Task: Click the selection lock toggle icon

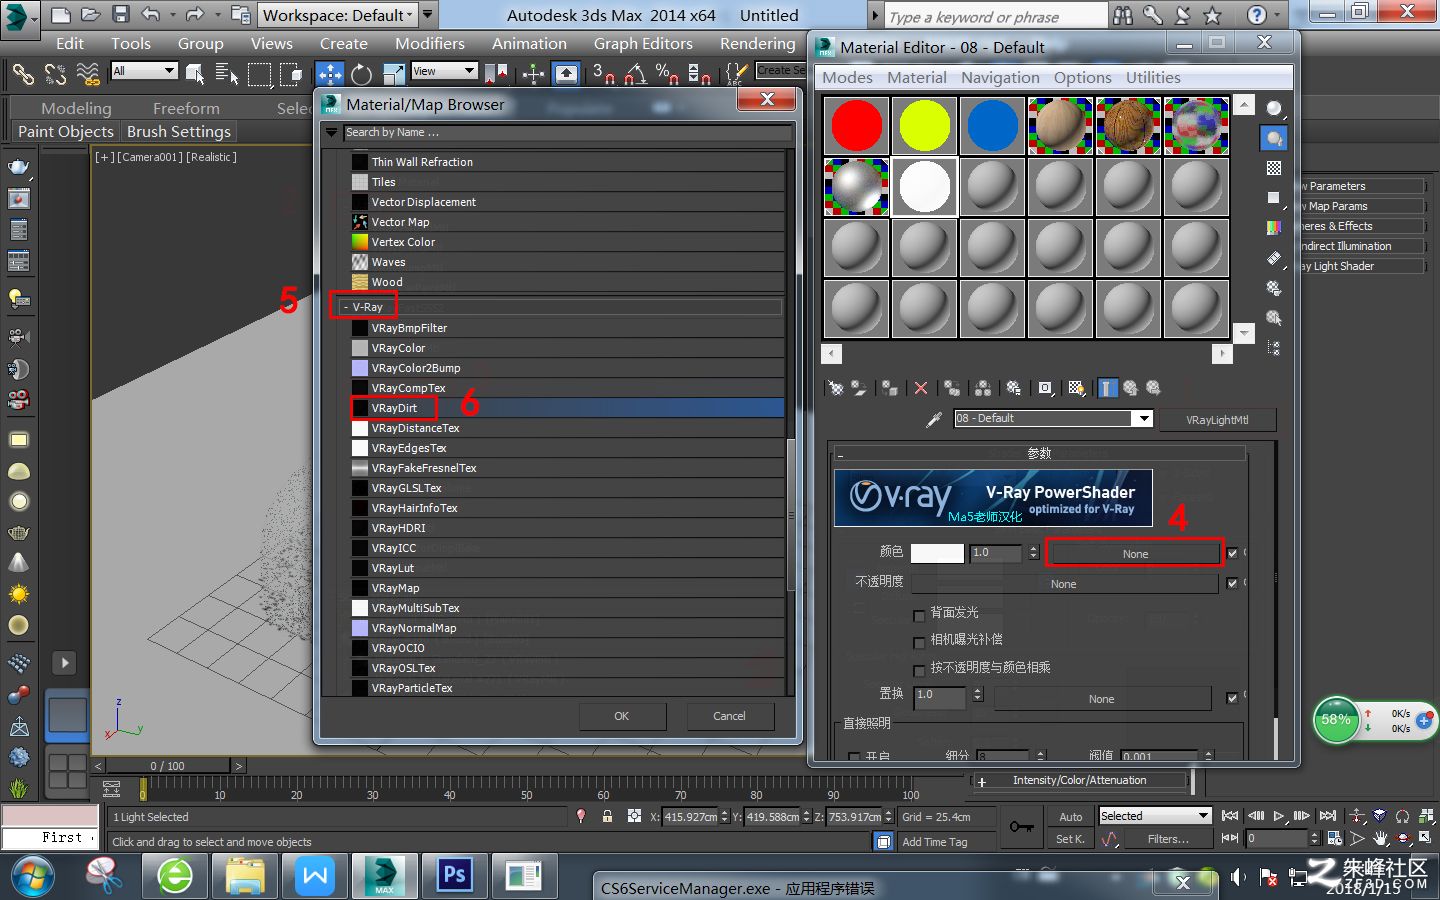Action: point(607,817)
